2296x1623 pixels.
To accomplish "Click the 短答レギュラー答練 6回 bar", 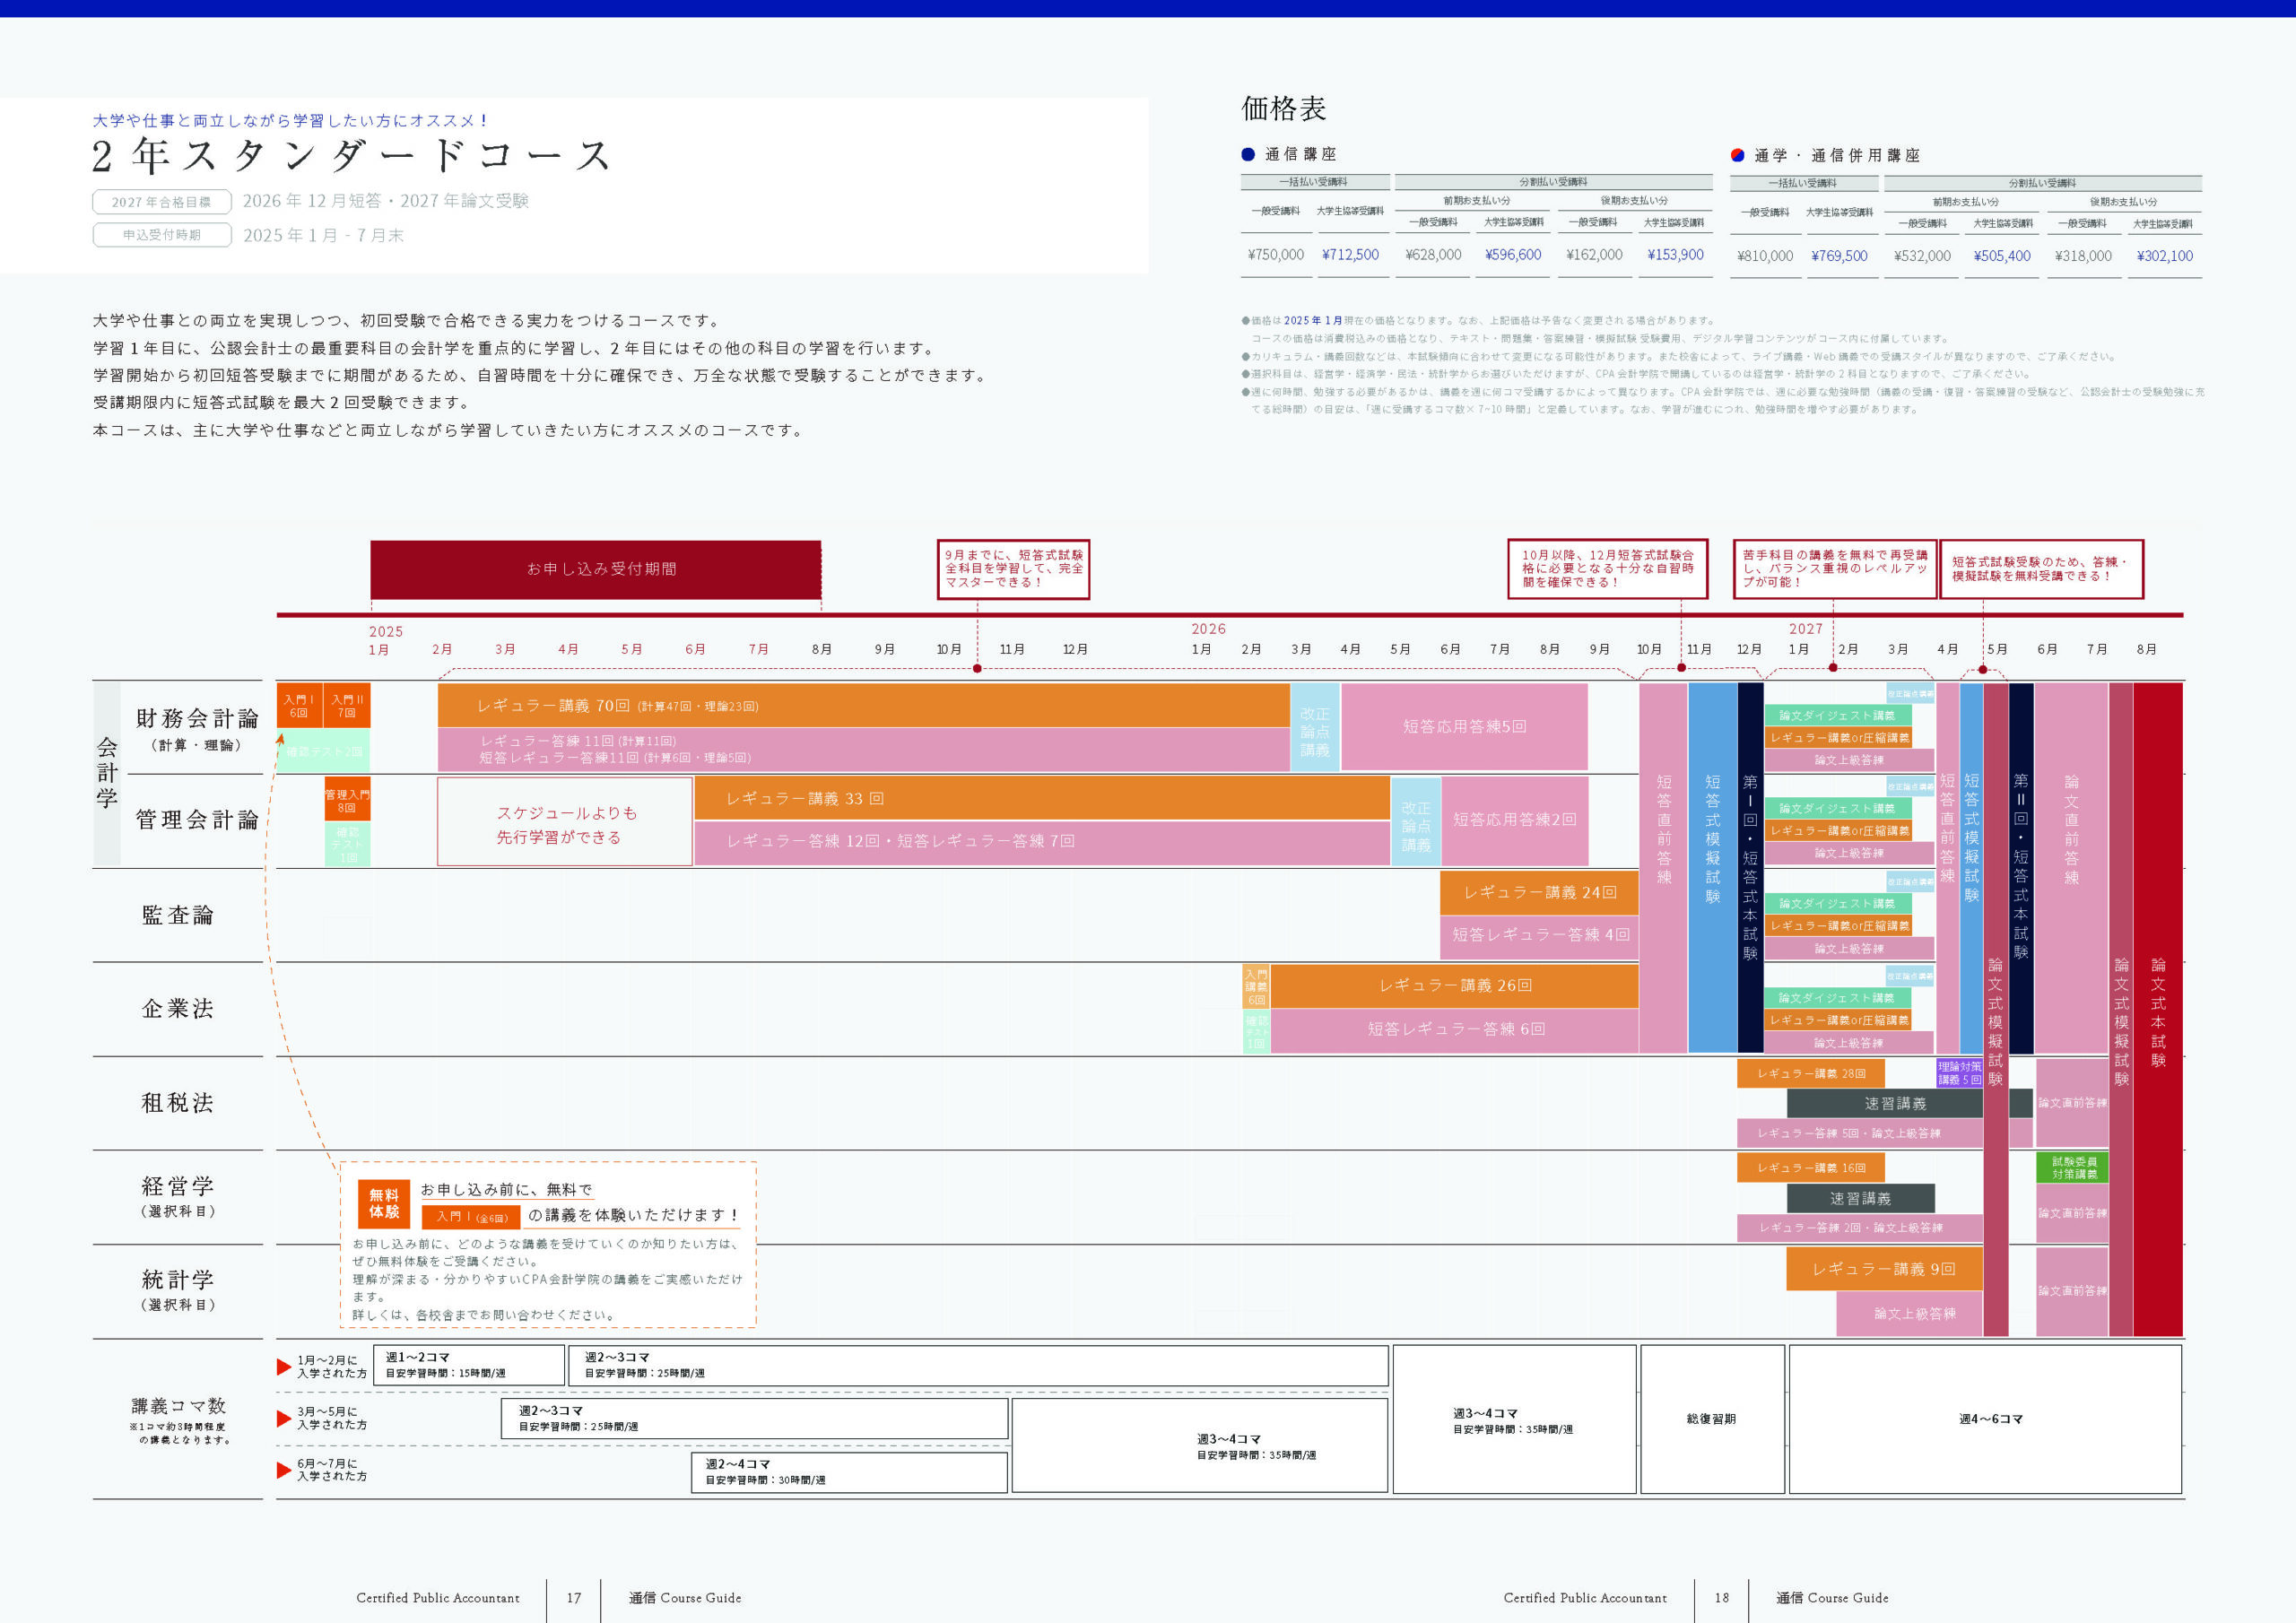I will (x=1455, y=1030).
